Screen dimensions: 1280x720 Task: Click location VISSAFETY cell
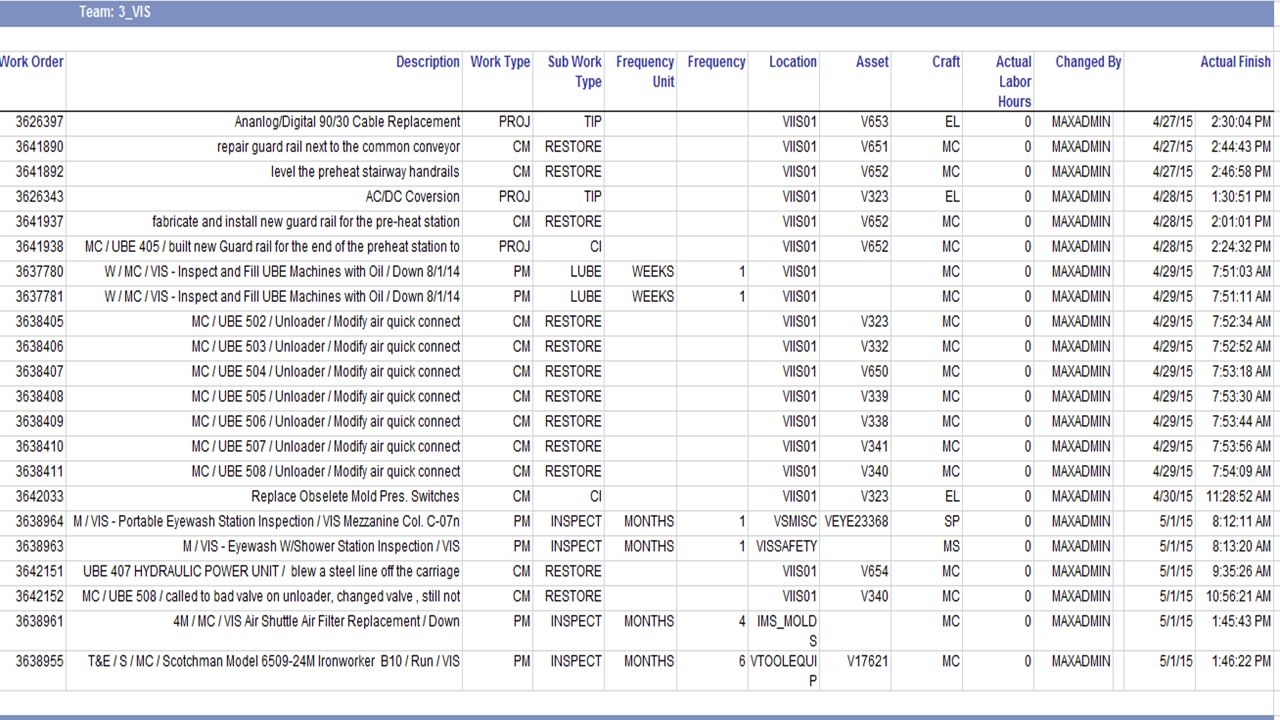[787, 547]
